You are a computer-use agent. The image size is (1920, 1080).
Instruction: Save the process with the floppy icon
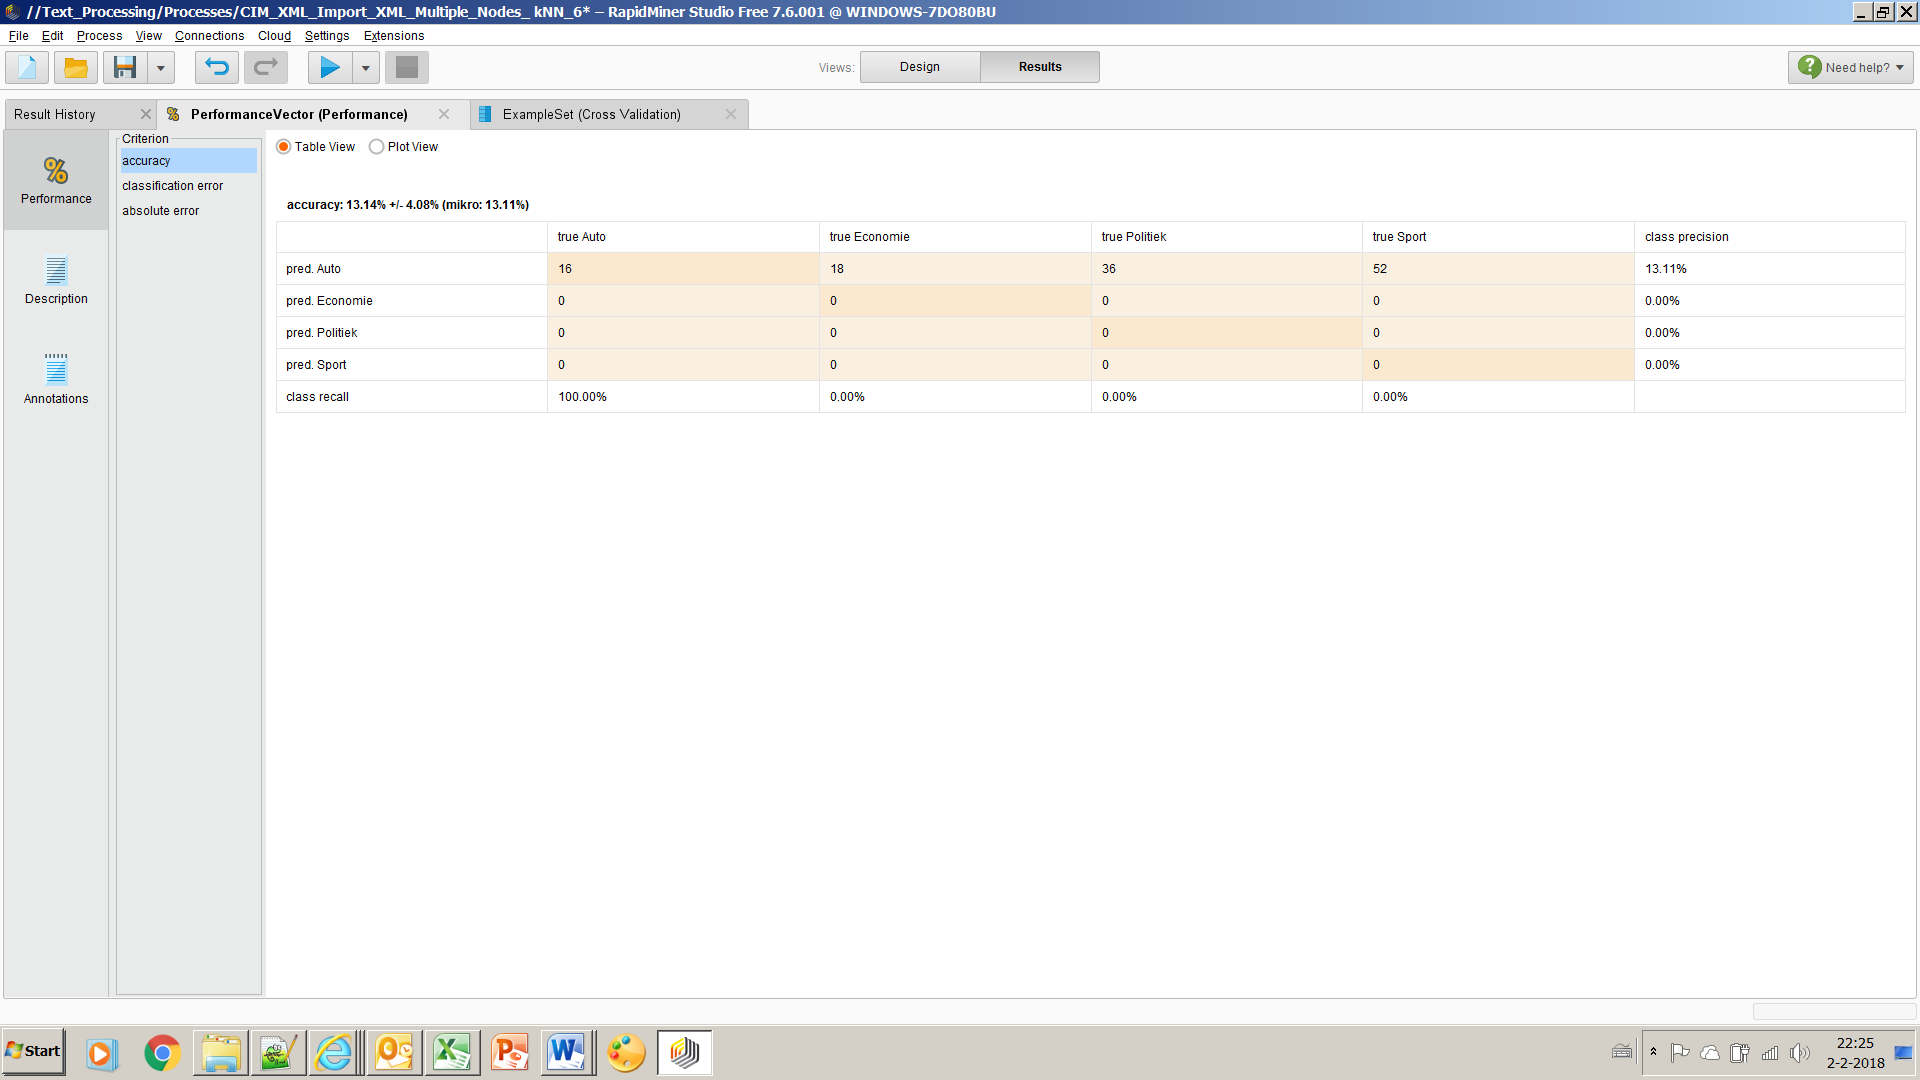[125, 67]
